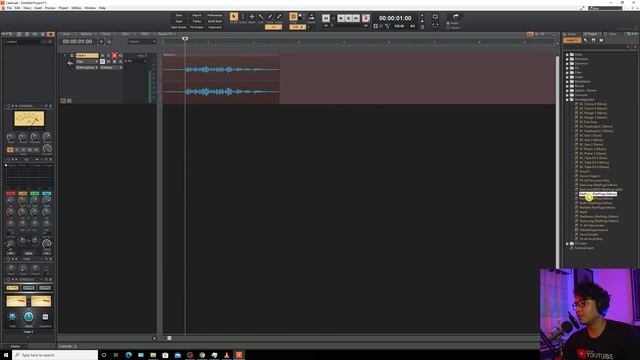Select the S-Type console emulator mode

pos(12,288)
